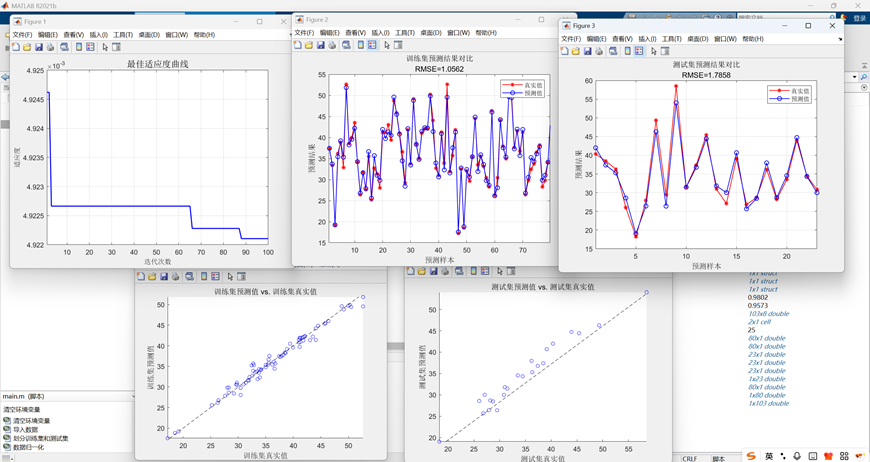Select 2x1 cell workspace value
The height and width of the screenshot is (462, 870).
(760, 322)
